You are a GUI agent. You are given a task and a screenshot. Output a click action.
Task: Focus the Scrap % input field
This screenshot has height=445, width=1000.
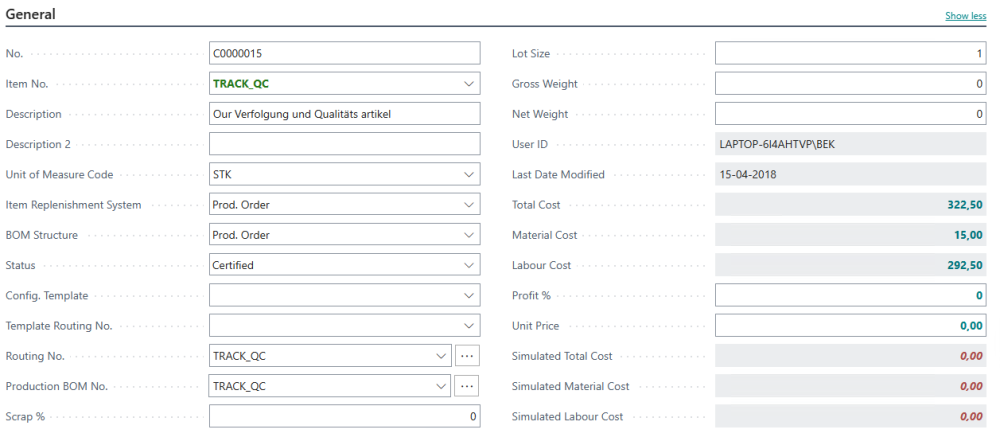344,416
